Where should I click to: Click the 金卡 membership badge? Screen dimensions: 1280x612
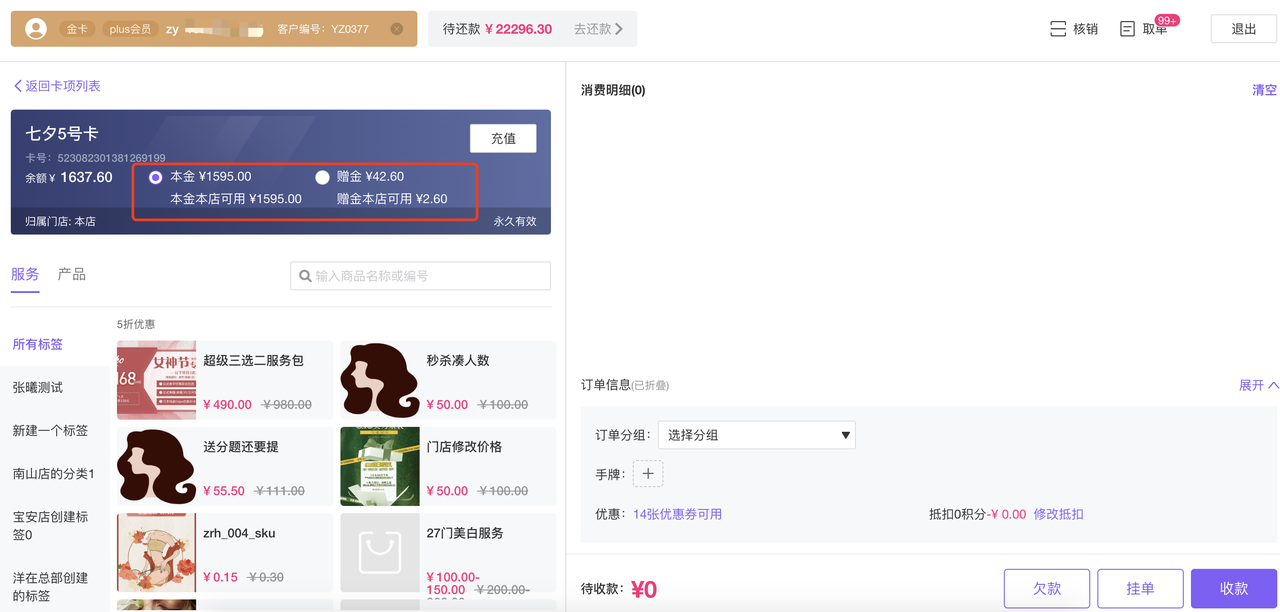click(77, 29)
